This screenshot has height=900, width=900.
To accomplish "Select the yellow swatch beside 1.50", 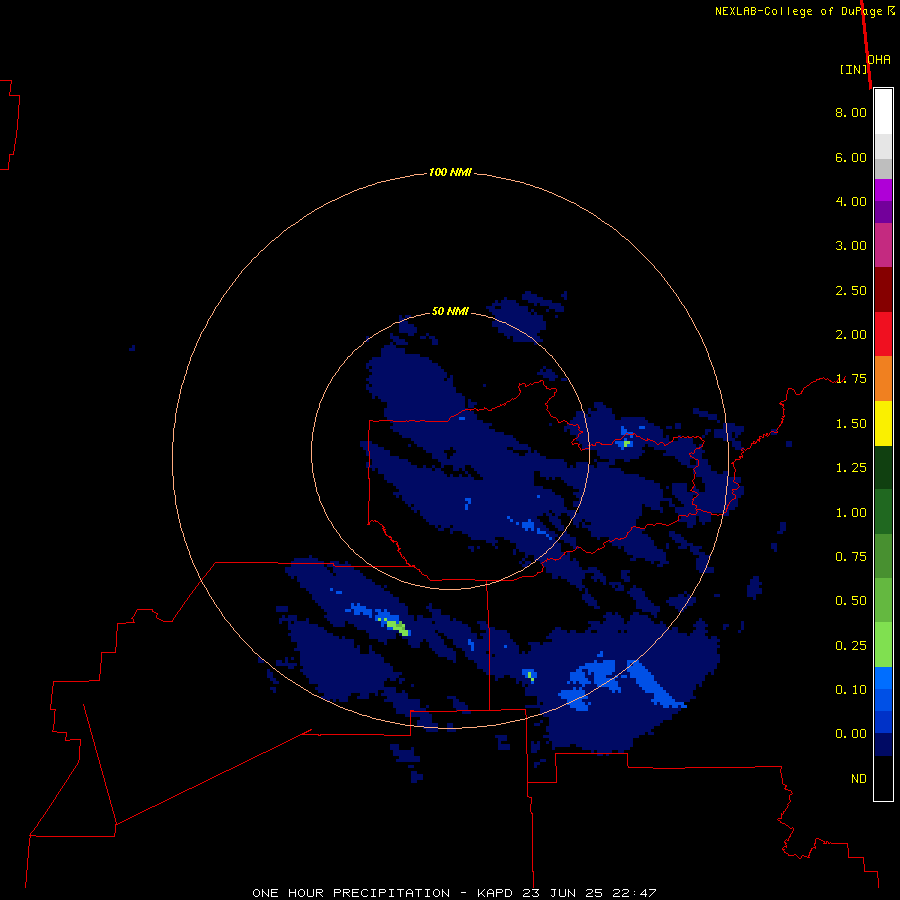I will [x=883, y=424].
